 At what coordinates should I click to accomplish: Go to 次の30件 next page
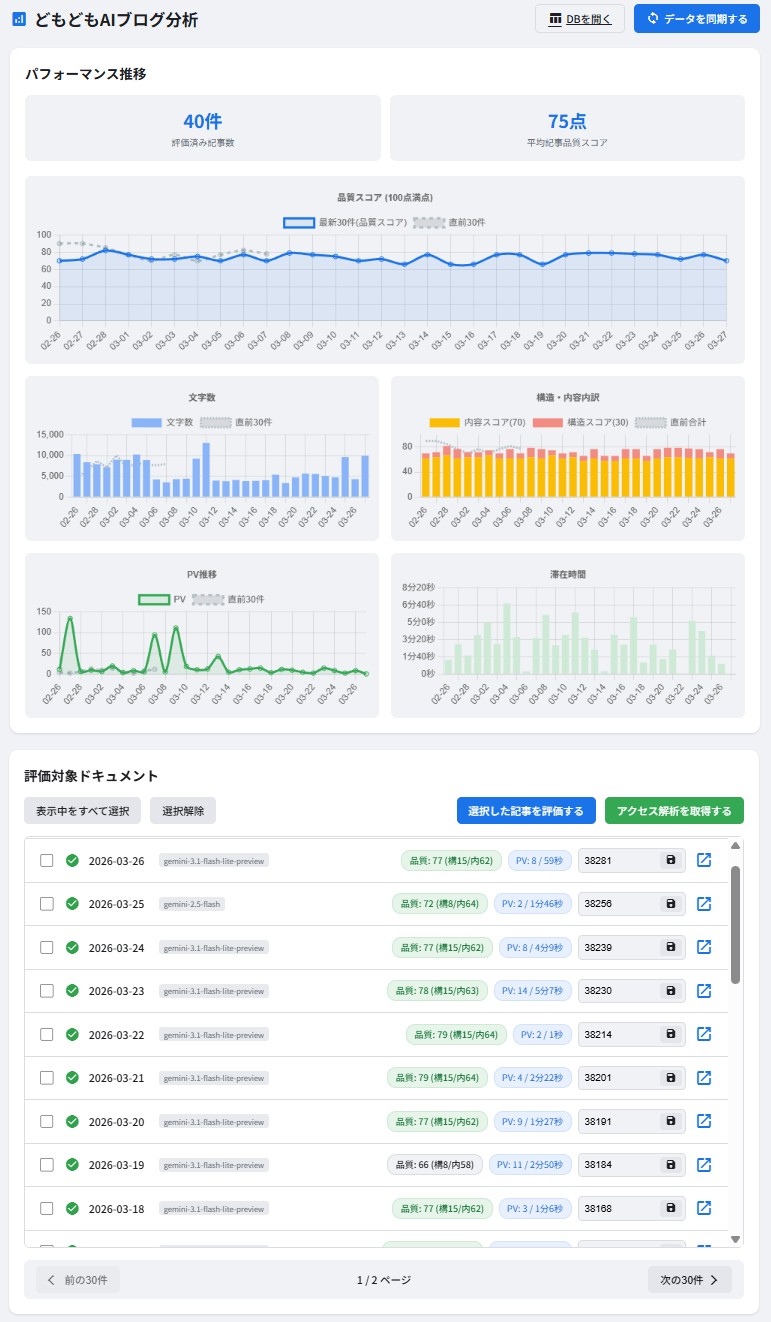pyautogui.click(x=689, y=1280)
